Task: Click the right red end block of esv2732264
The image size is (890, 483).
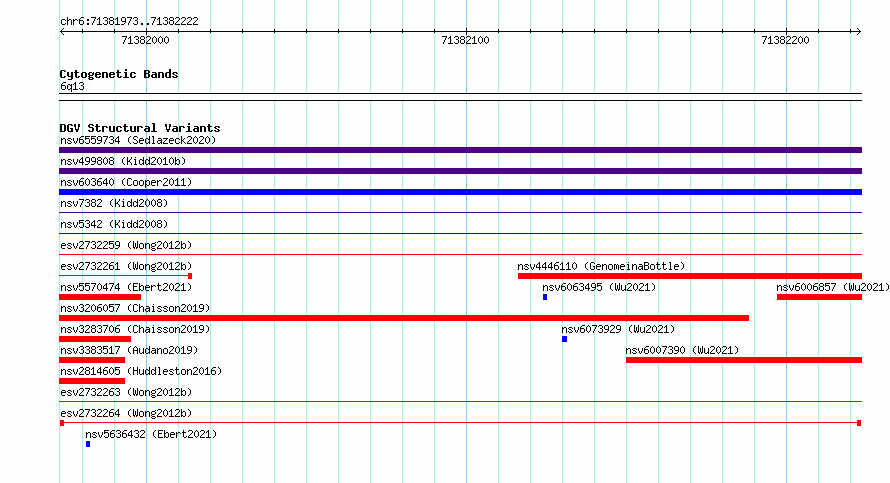Action: 859,423
